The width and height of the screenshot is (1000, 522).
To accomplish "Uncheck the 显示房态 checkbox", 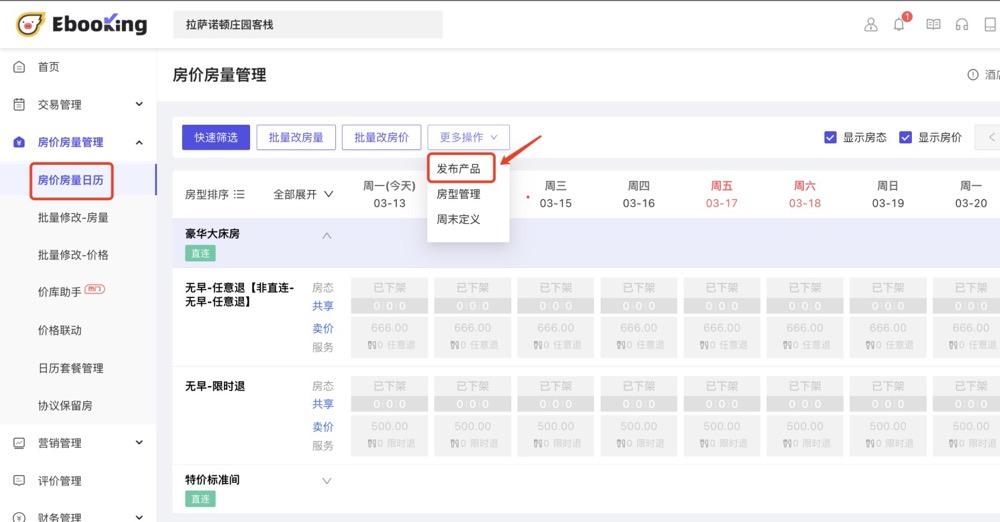I will click(x=830, y=138).
